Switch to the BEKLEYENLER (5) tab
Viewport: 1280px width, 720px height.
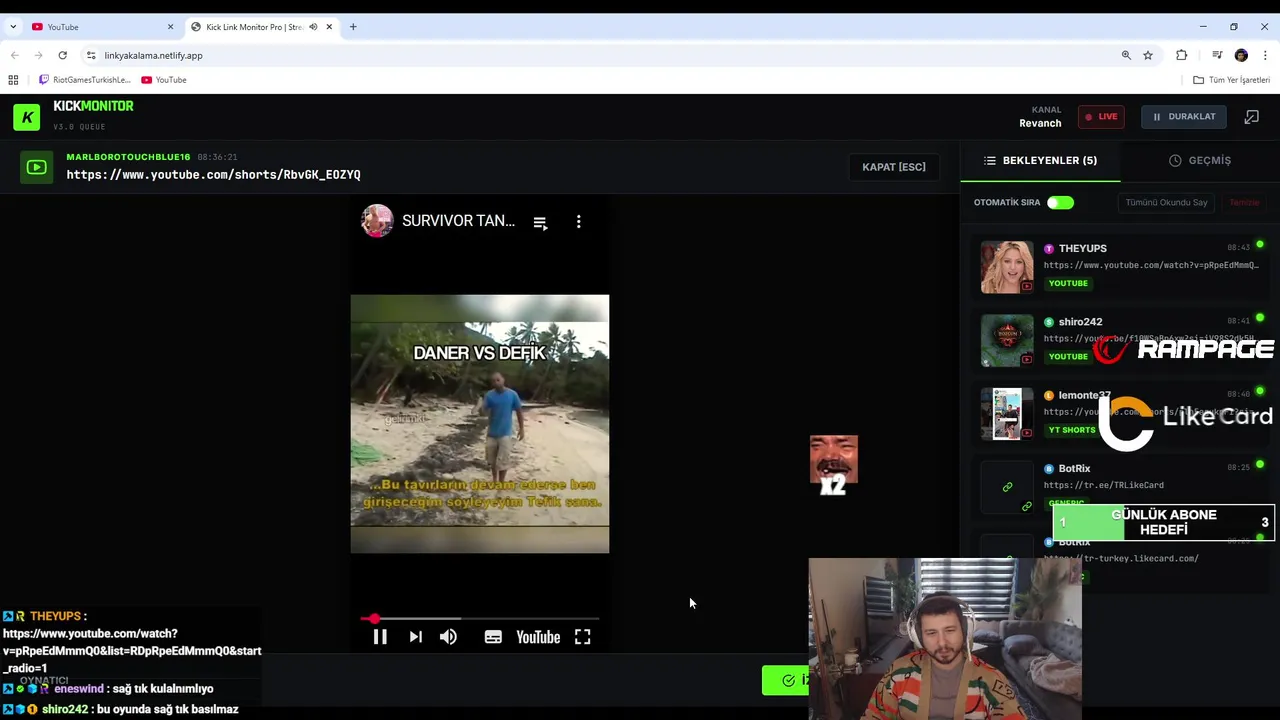(x=1040, y=160)
